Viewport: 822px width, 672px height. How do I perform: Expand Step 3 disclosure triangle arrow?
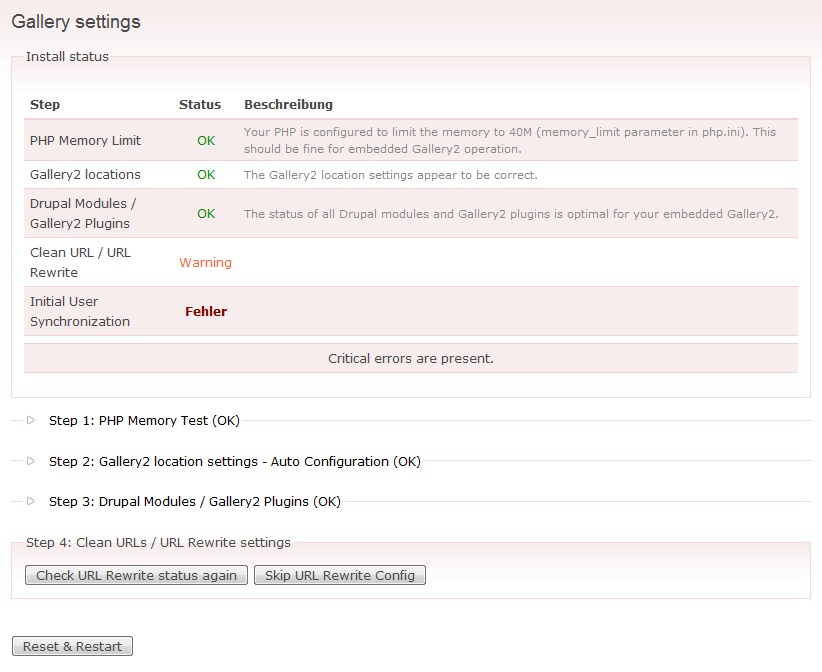point(31,501)
